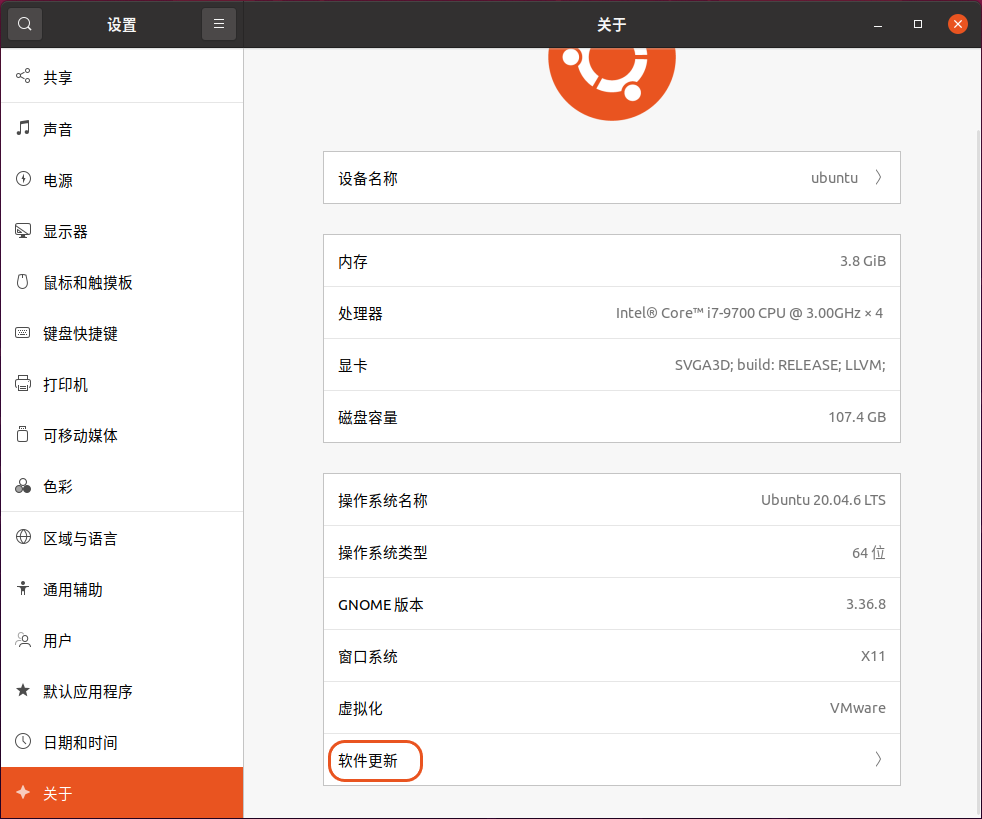Select 通用辅助 in the sidebar

122,590
